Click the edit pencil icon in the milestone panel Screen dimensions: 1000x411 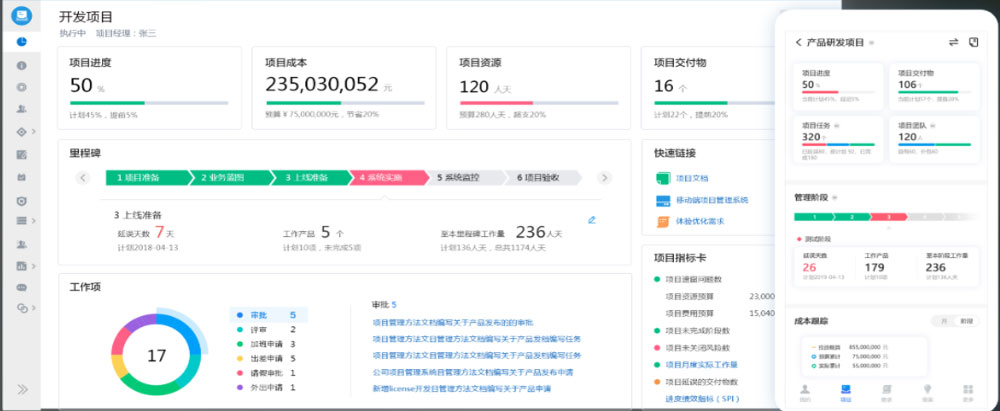pos(592,219)
